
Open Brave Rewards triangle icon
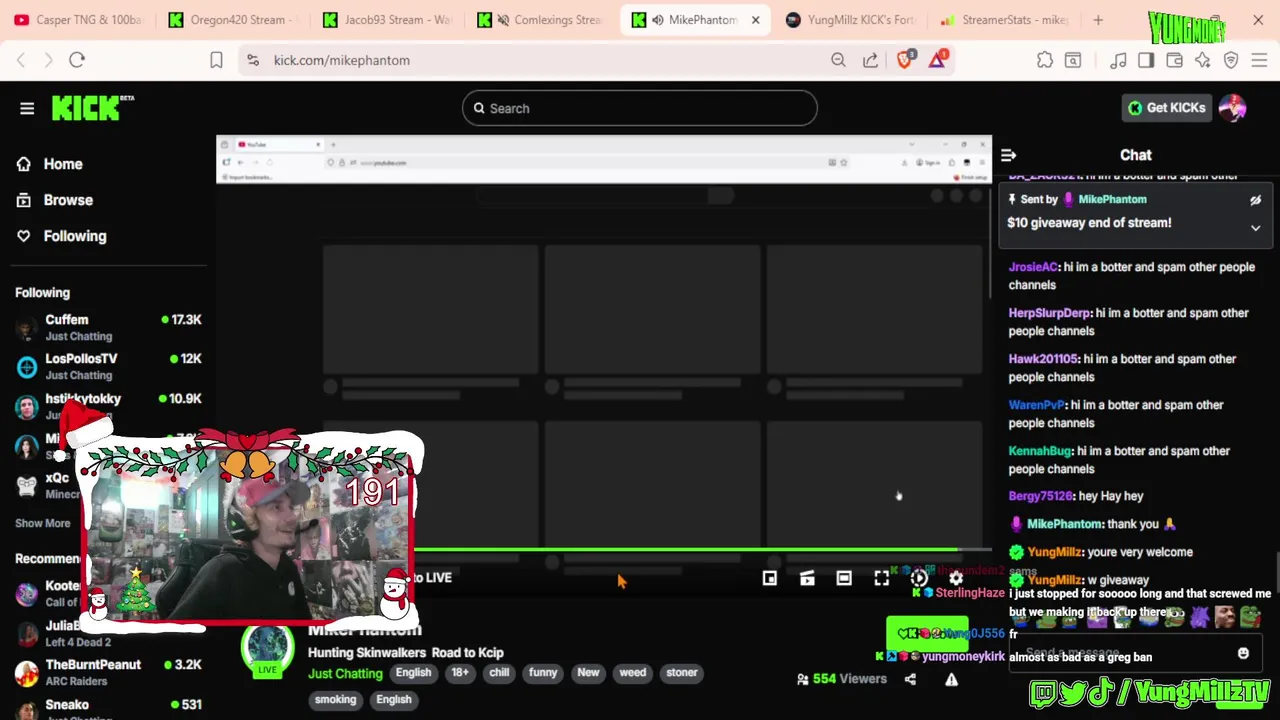pyautogui.click(x=938, y=60)
